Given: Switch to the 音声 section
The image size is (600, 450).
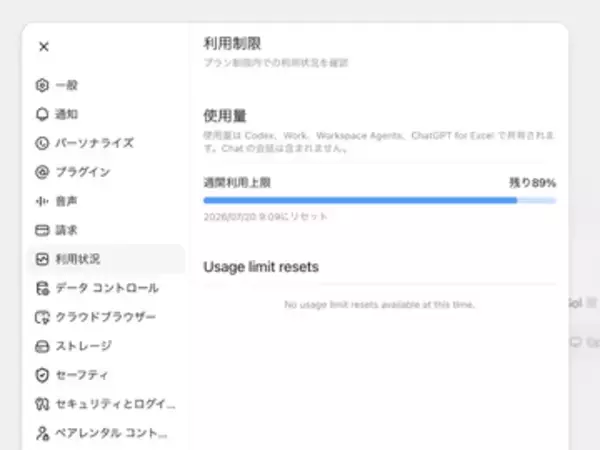Looking at the screenshot, I should point(106,201).
